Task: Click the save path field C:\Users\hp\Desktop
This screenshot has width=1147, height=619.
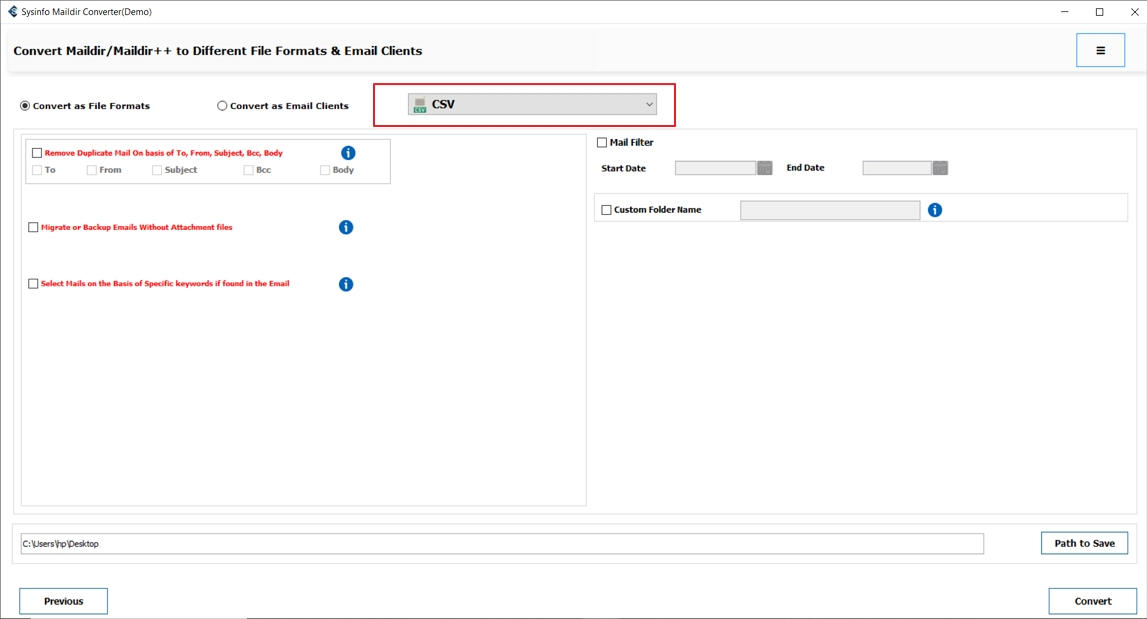Action: coord(502,544)
